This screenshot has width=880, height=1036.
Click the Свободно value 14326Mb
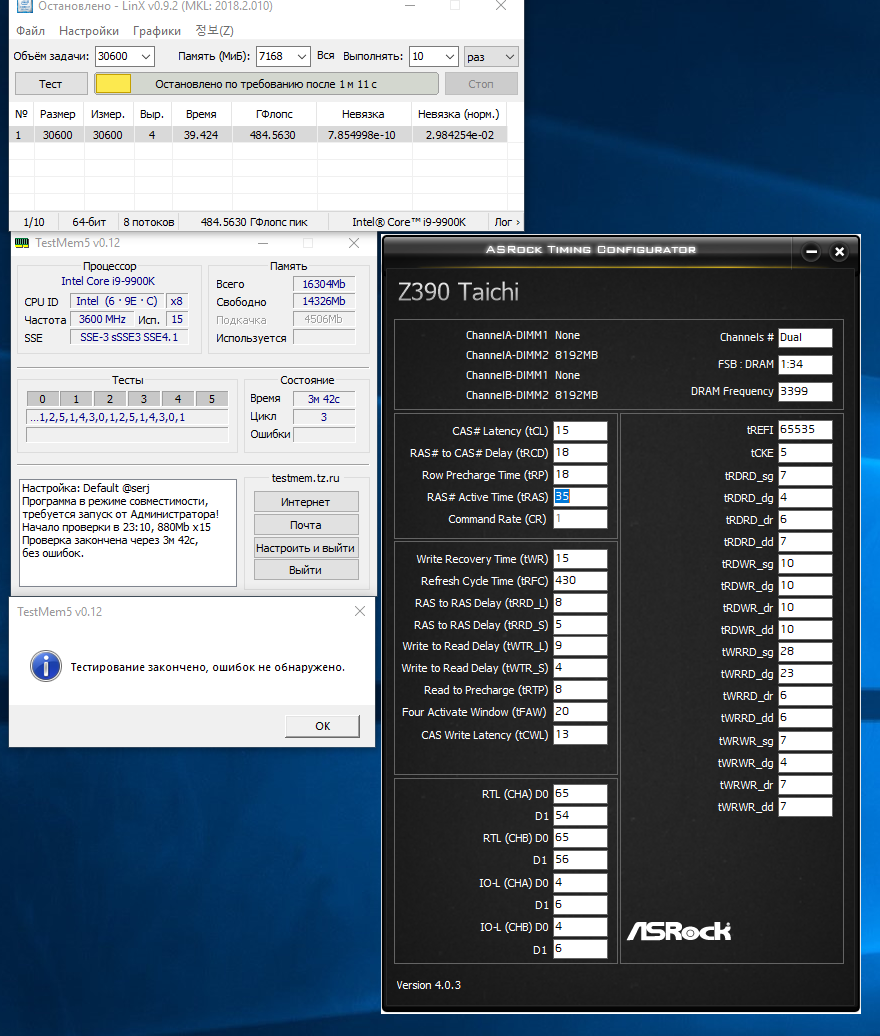click(x=324, y=301)
